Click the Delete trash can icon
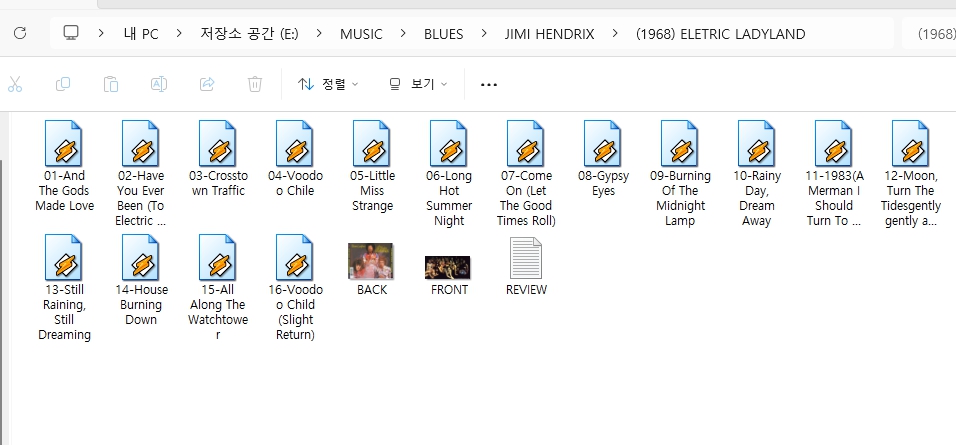Screen dimensions: 956x445 point(255,84)
